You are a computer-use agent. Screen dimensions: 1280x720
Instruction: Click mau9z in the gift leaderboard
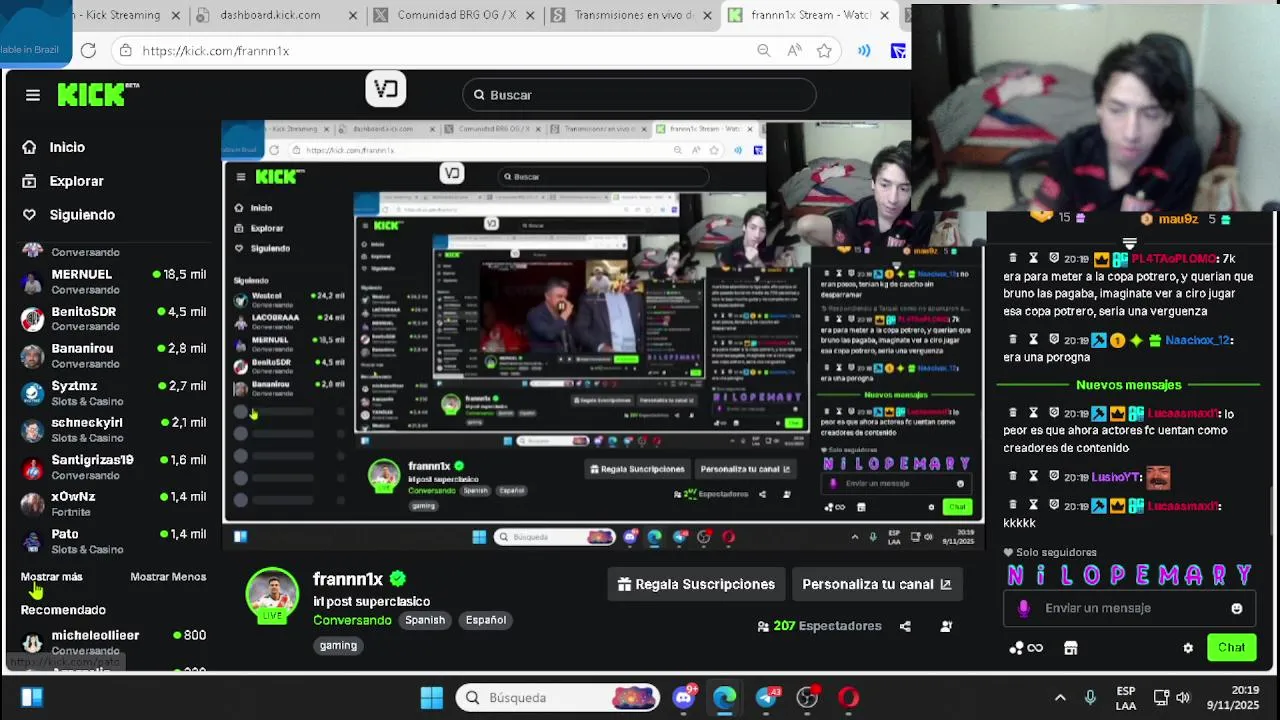1177,219
